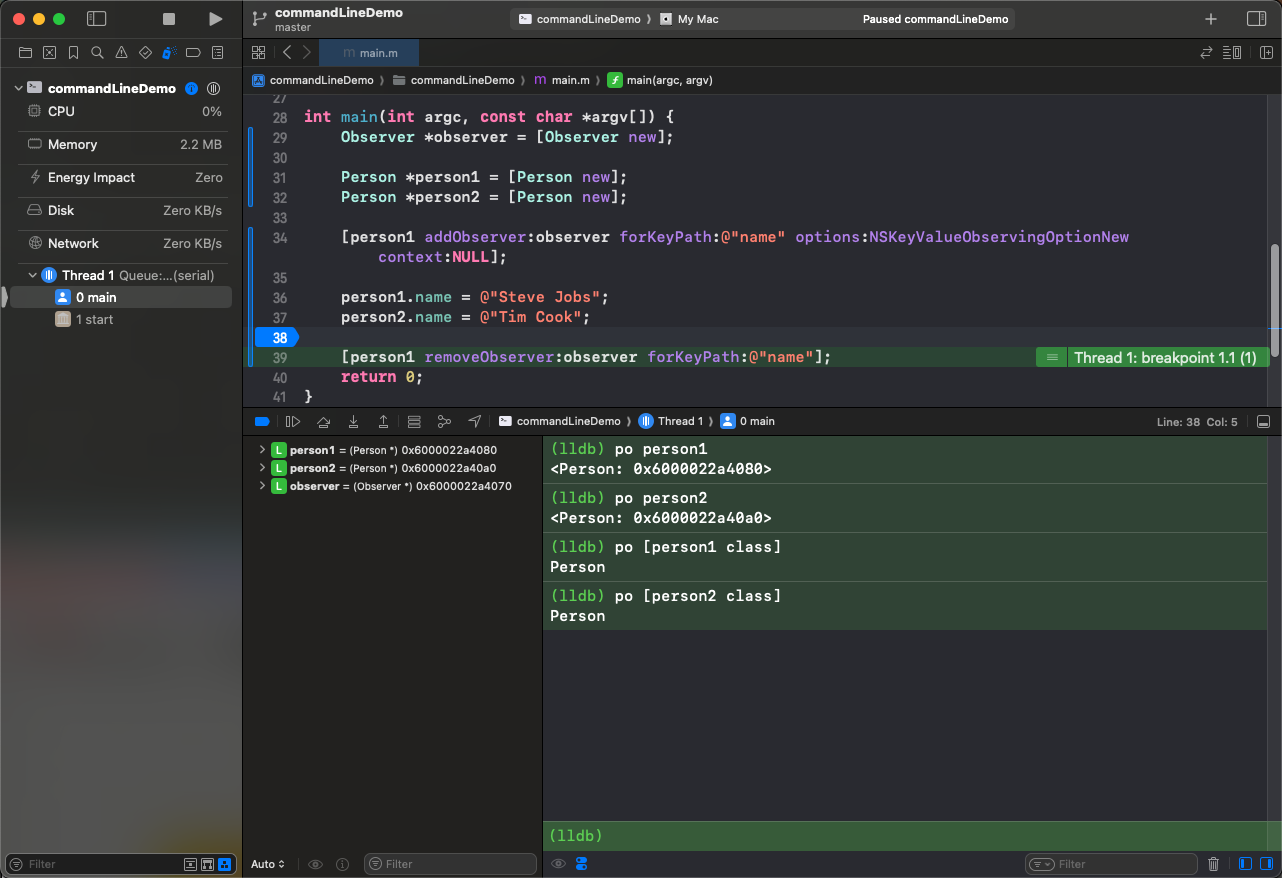Viewport: 1282px width, 878px height.
Task: Toggle the right inspector panel
Action: pyautogui.click(x=1256, y=19)
